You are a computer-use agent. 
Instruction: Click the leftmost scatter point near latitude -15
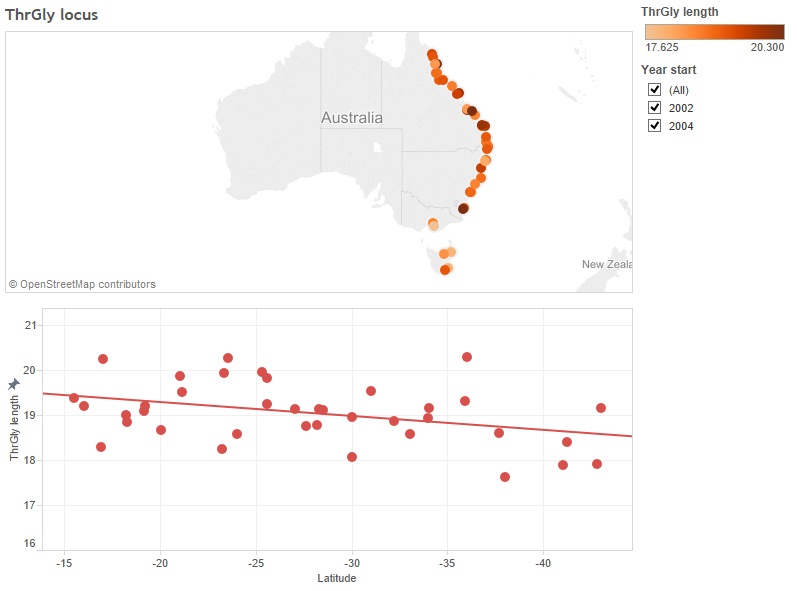coord(74,398)
